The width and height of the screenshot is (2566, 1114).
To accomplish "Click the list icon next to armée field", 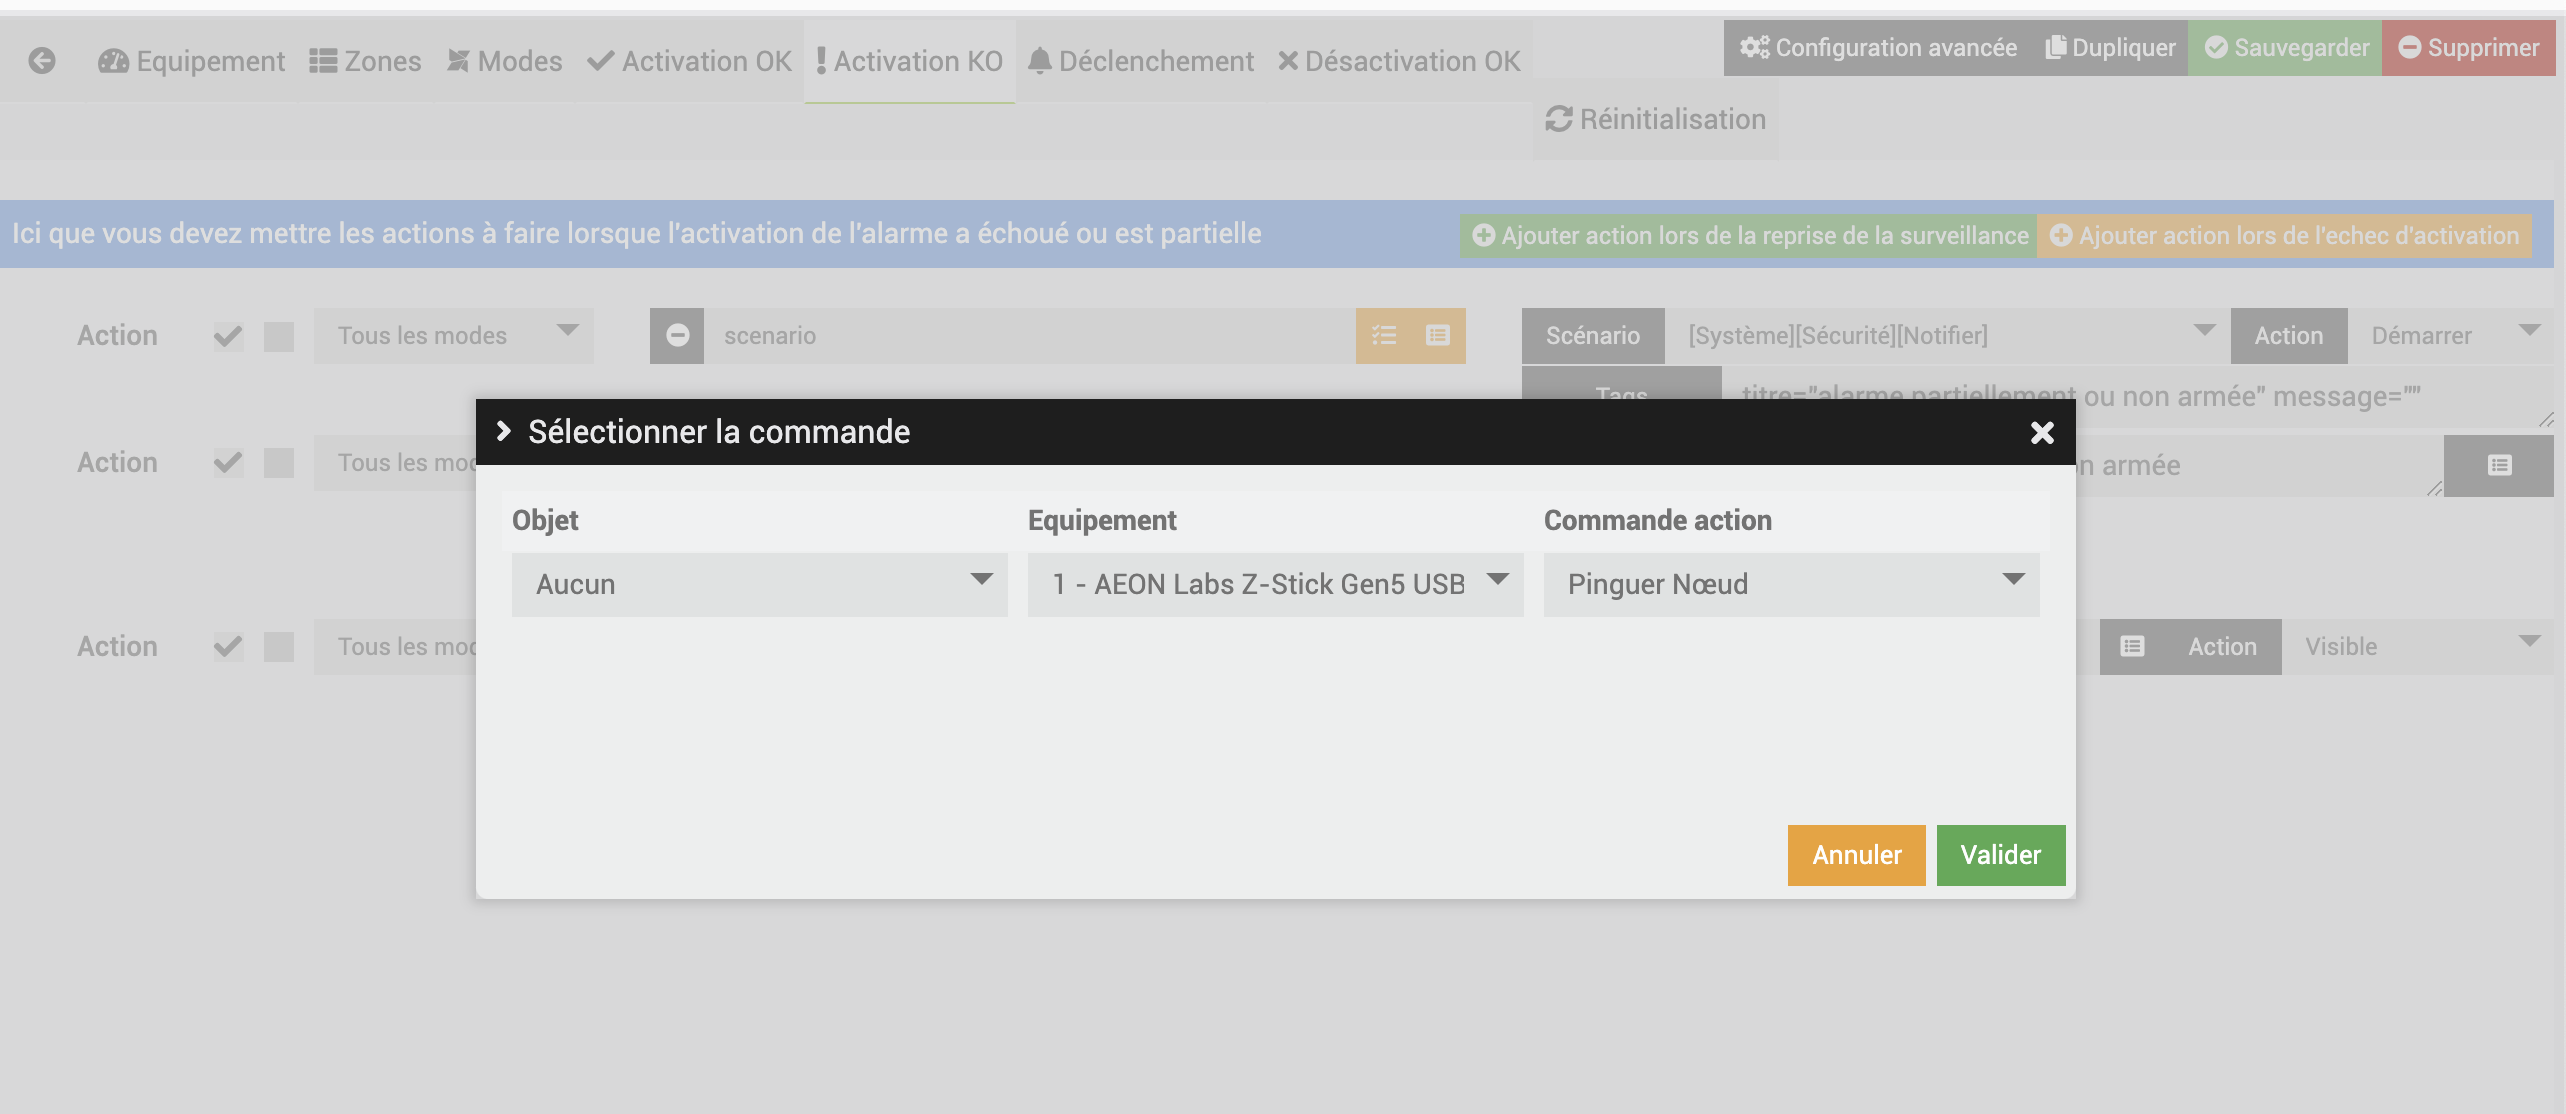I will pos(2499,466).
